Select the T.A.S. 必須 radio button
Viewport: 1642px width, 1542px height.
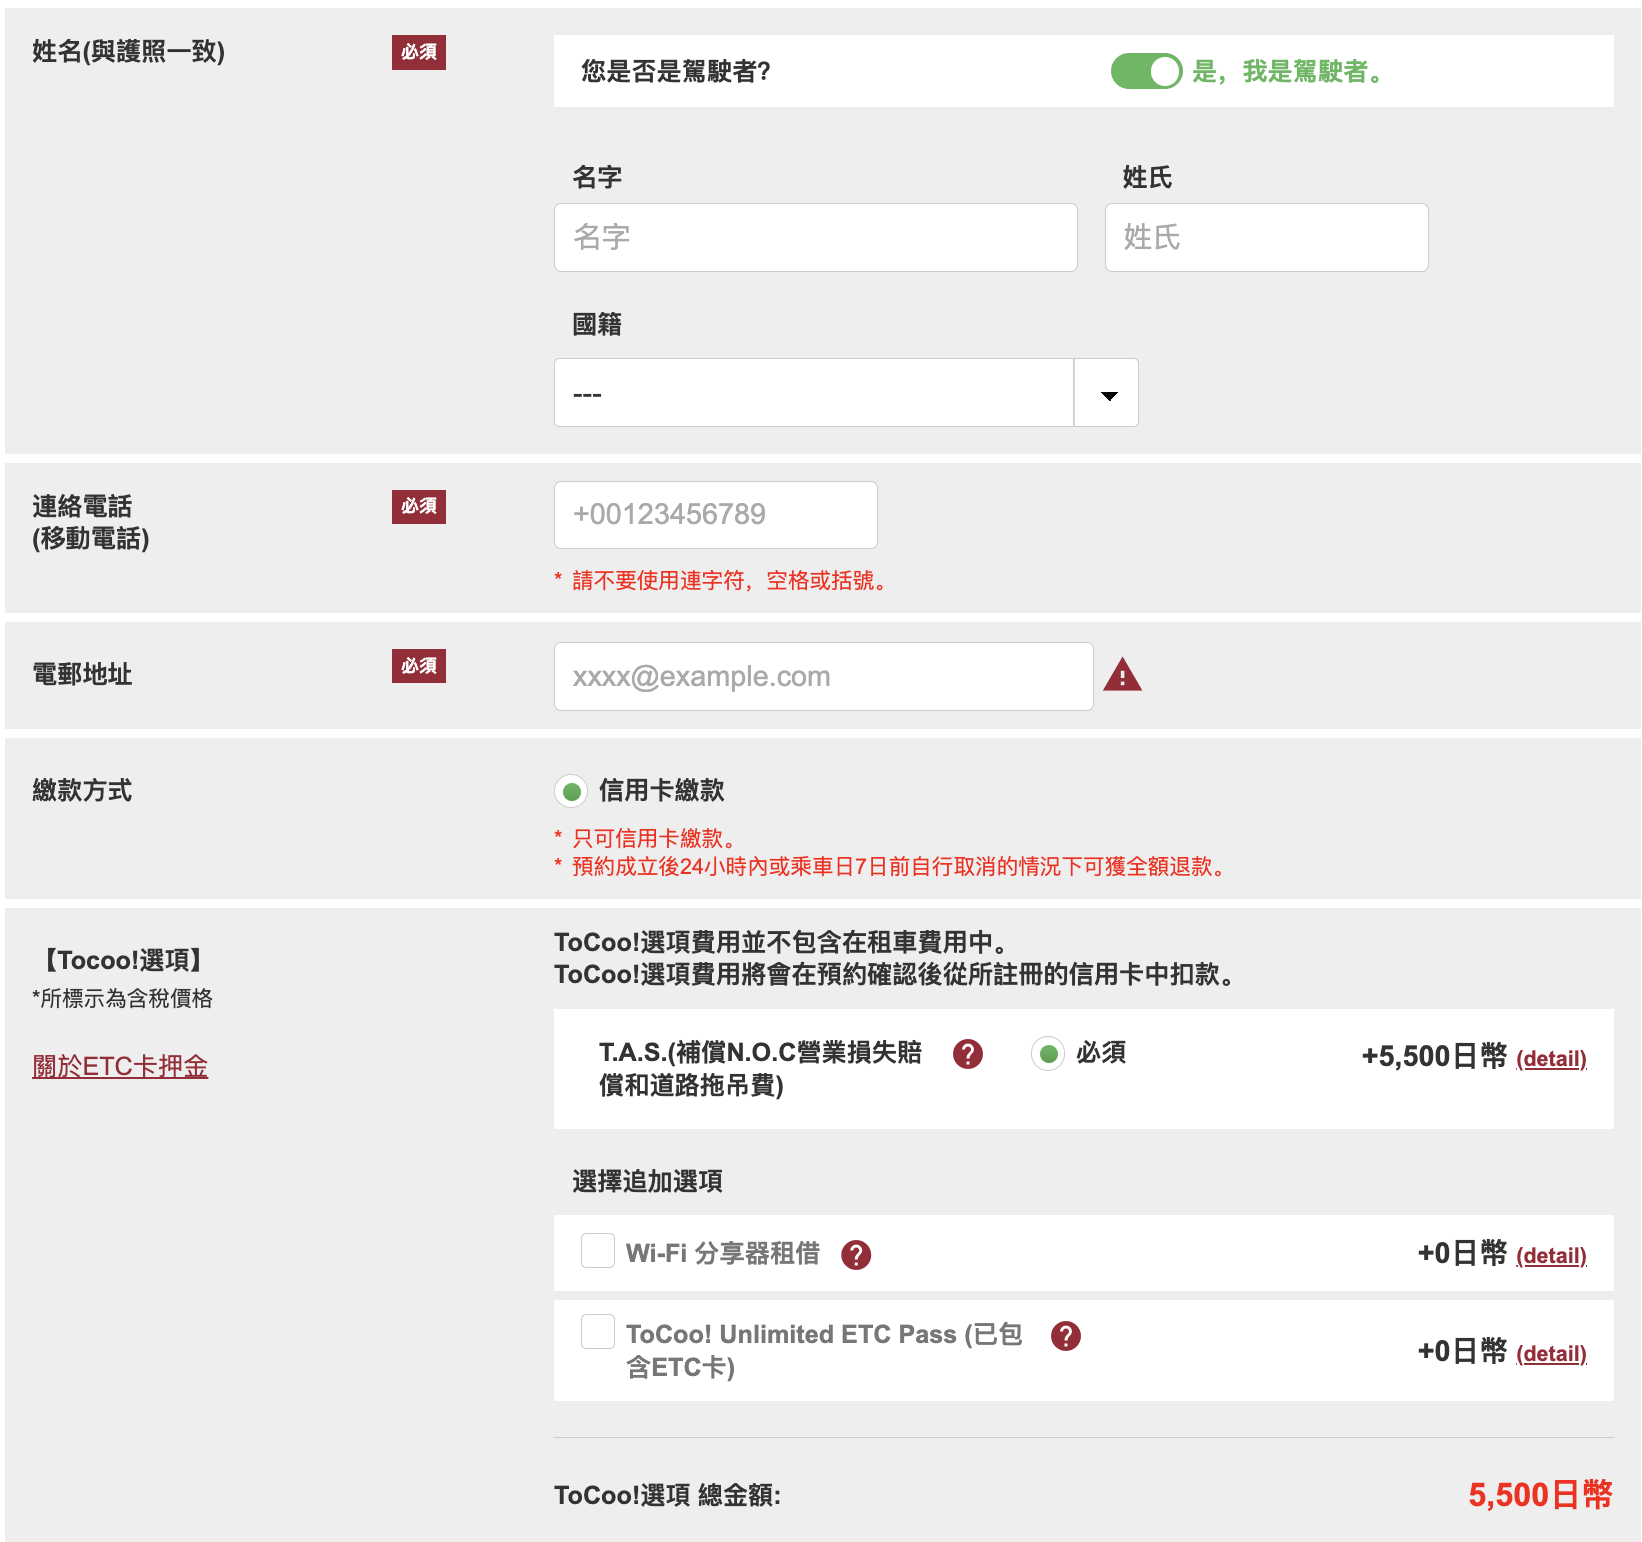(x=1048, y=1054)
